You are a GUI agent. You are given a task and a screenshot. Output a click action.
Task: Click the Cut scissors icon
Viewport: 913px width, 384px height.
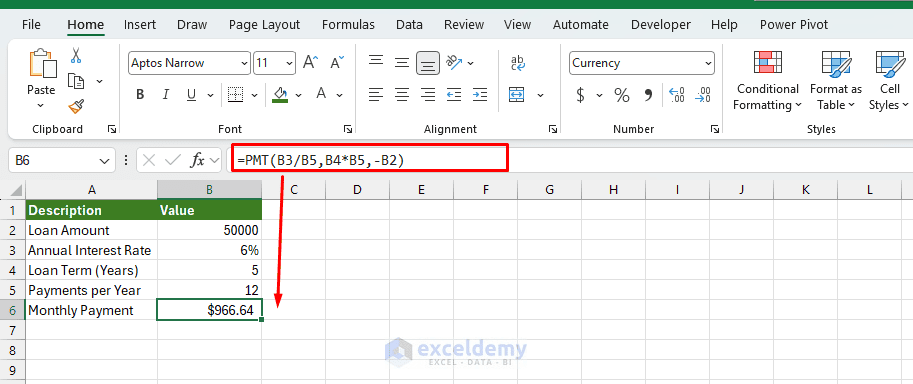point(76,55)
